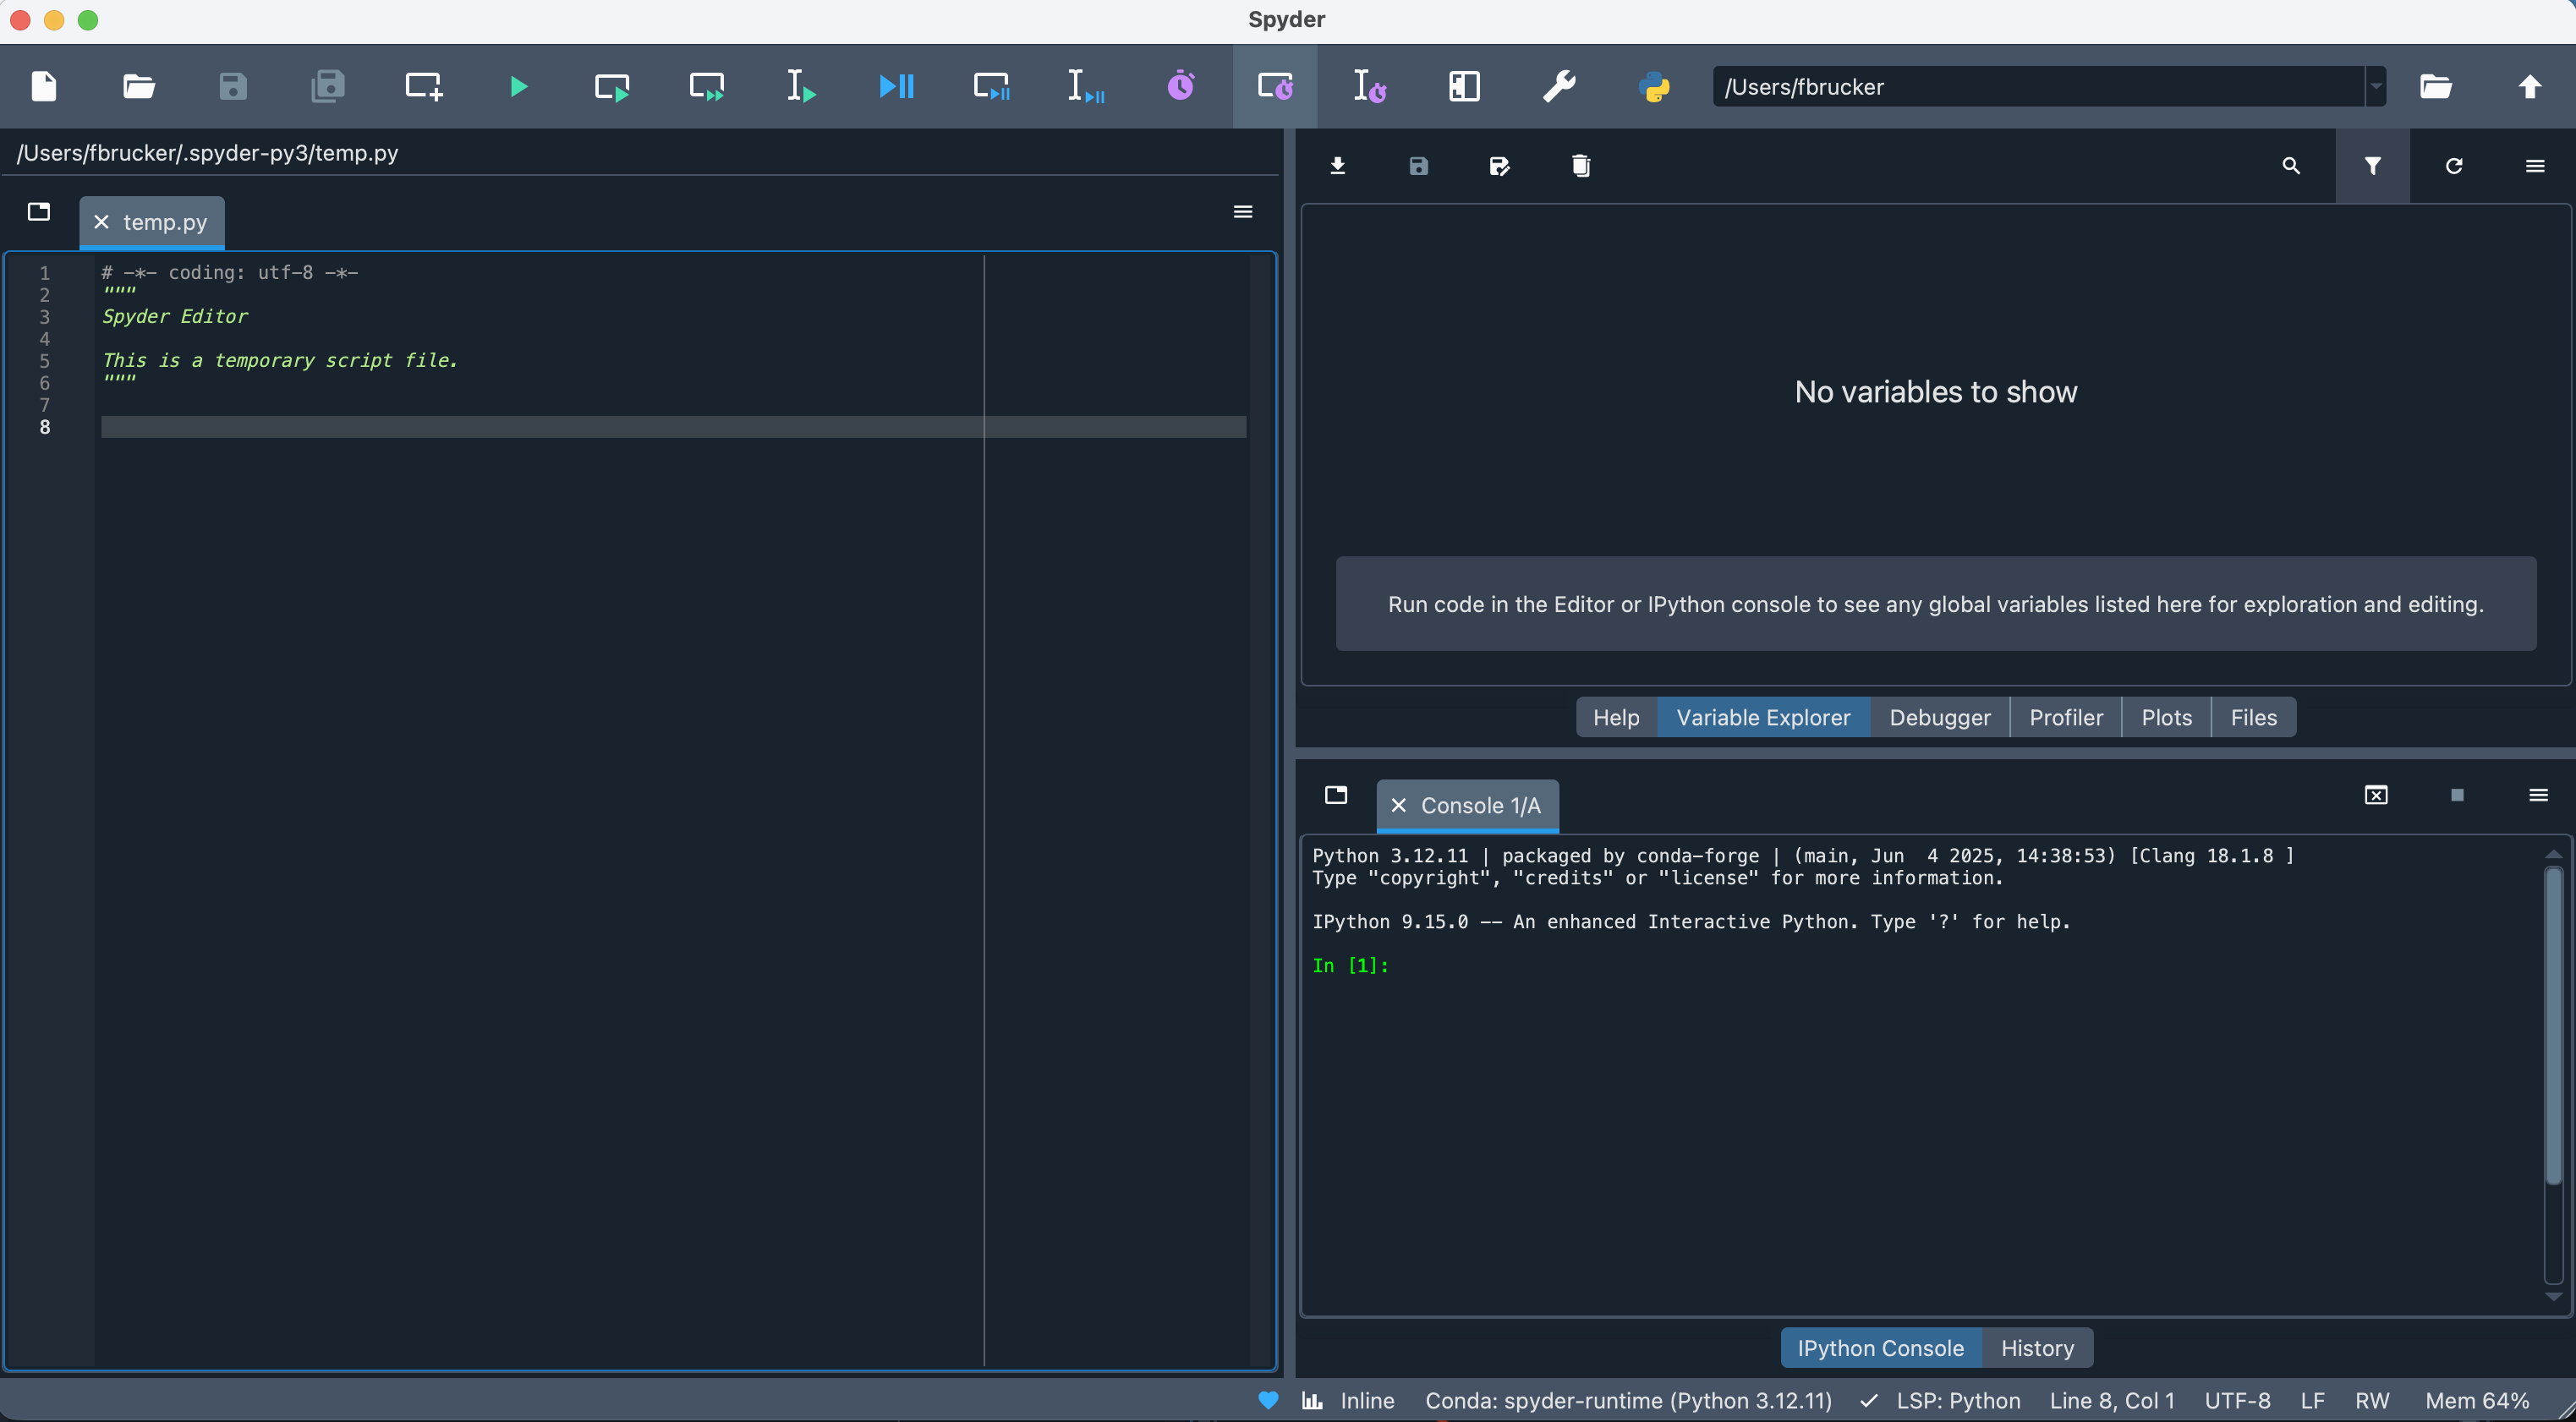This screenshot has height=1422, width=2576.
Task: Close the temp.py editor tab
Action: [x=101, y=222]
